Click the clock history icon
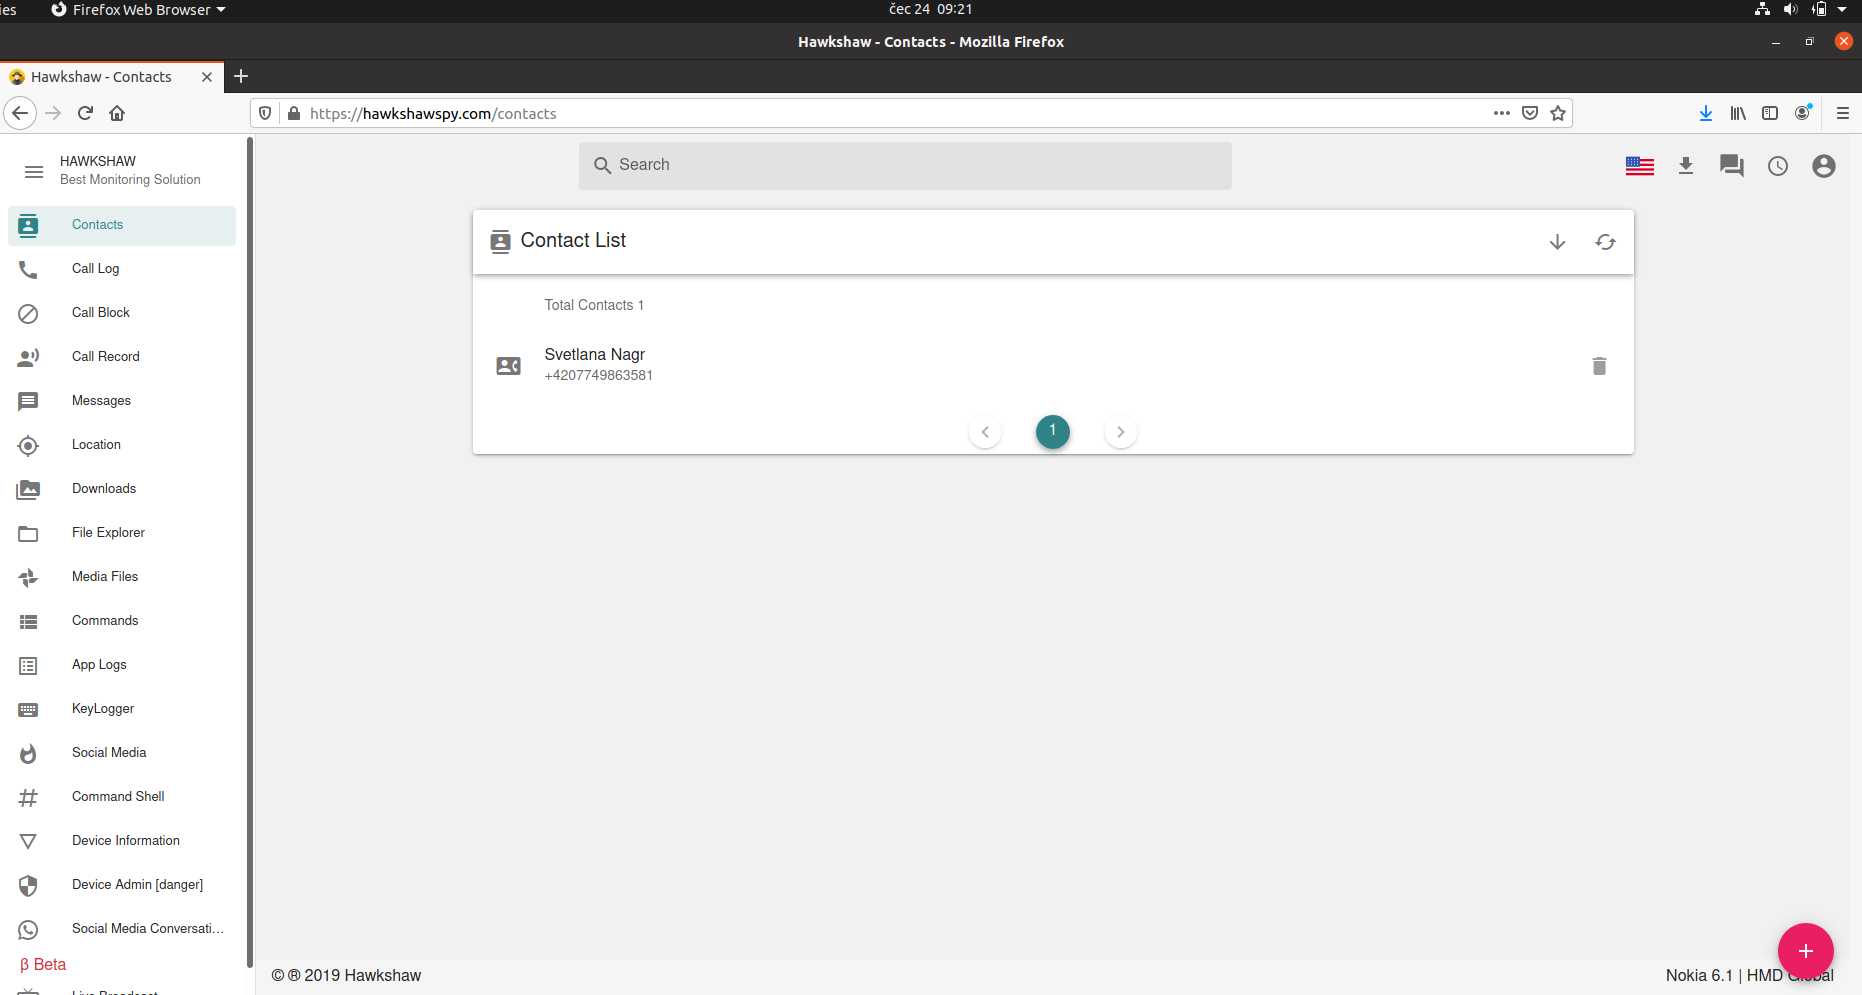Image resolution: width=1862 pixels, height=995 pixels. (x=1778, y=166)
